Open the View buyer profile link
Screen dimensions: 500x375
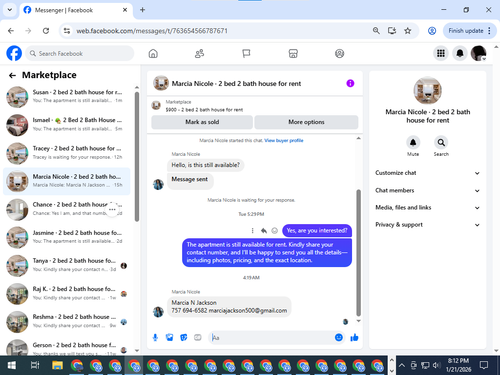tap(284, 140)
